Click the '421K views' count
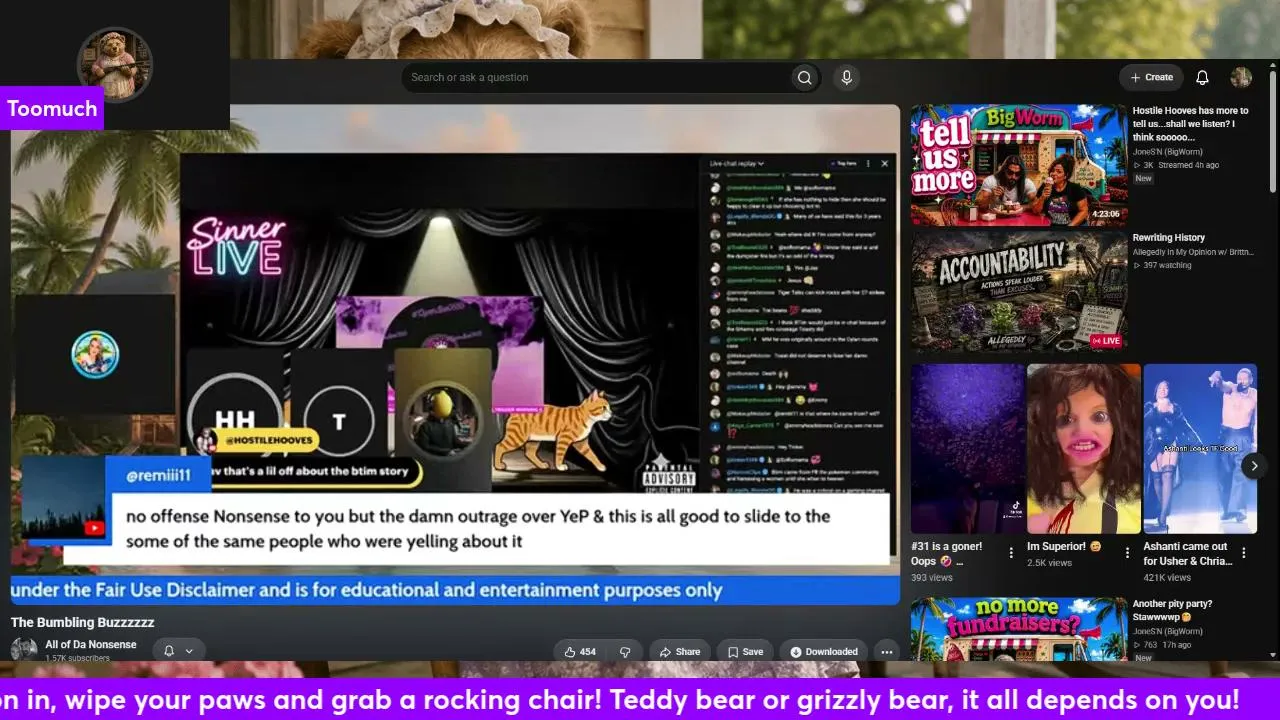 coord(1167,577)
